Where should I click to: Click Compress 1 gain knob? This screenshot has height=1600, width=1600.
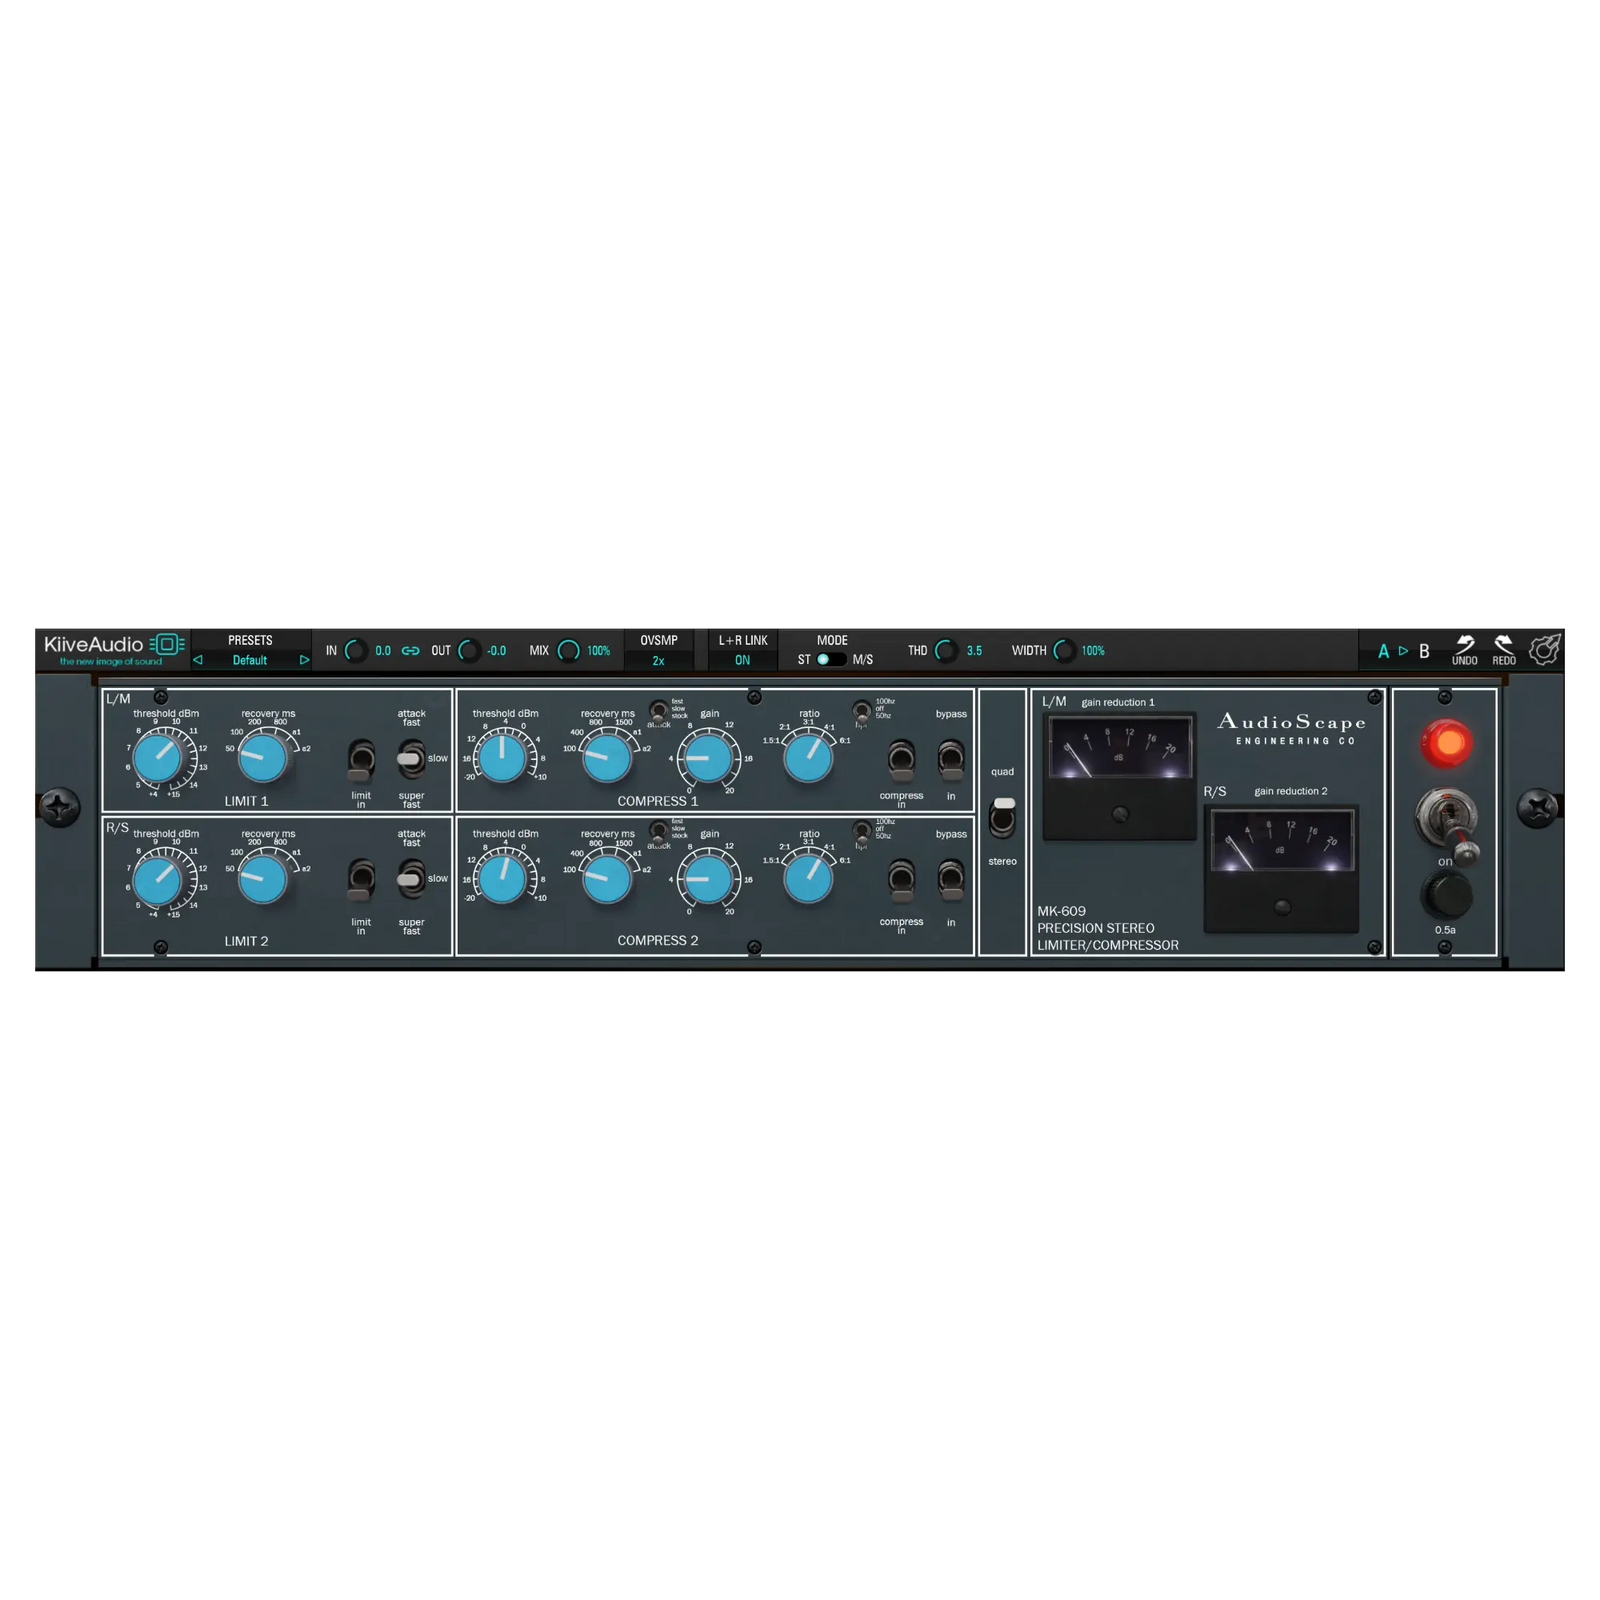click(708, 759)
